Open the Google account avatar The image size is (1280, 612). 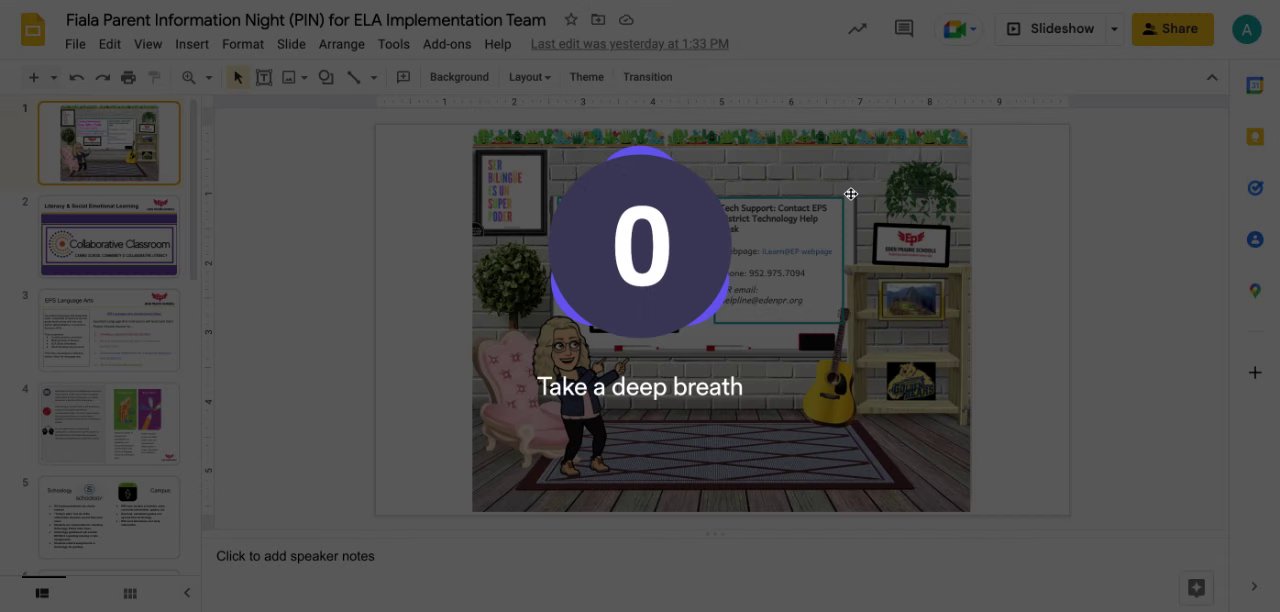pos(1247,29)
